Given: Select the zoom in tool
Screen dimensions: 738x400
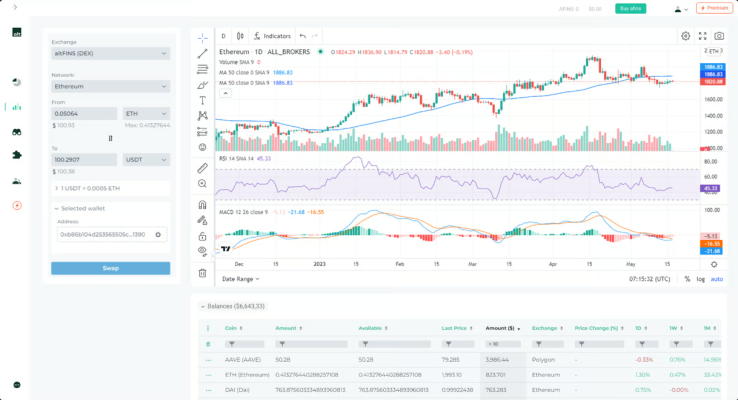Looking at the screenshot, I should [202, 184].
